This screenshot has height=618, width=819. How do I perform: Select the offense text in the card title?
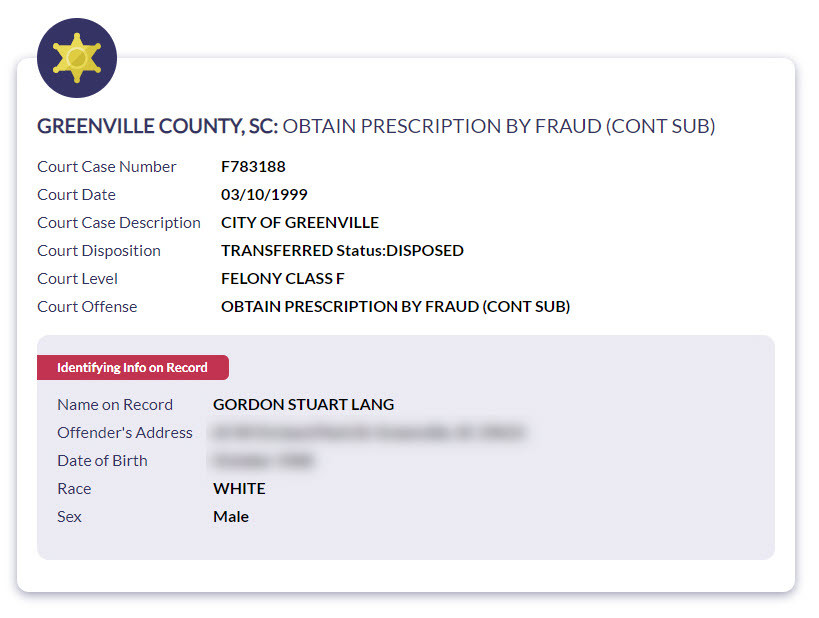(x=499, y=127)
